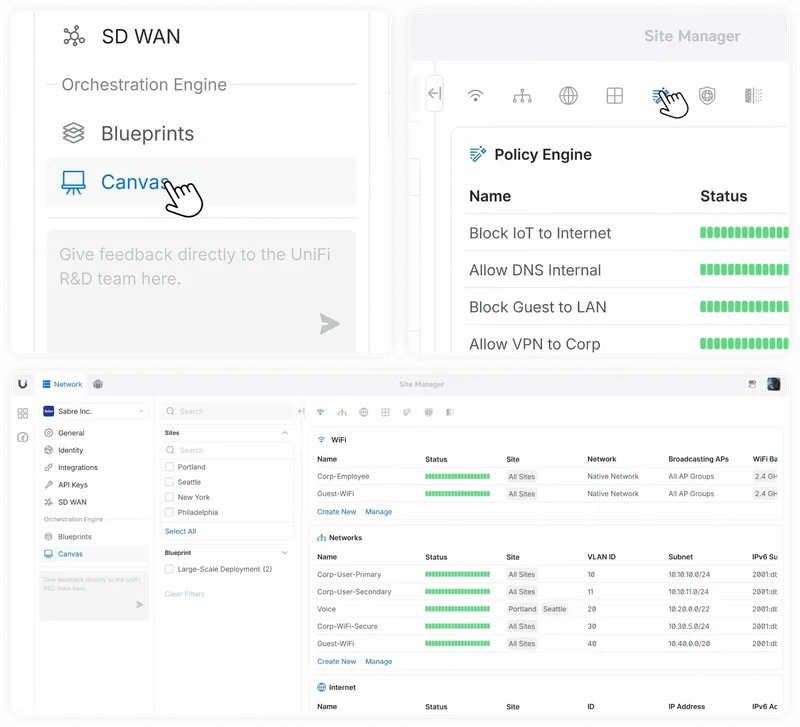
Task: Open Blueprints in the enlarged top-left sidebar
Action: point(128,134)
